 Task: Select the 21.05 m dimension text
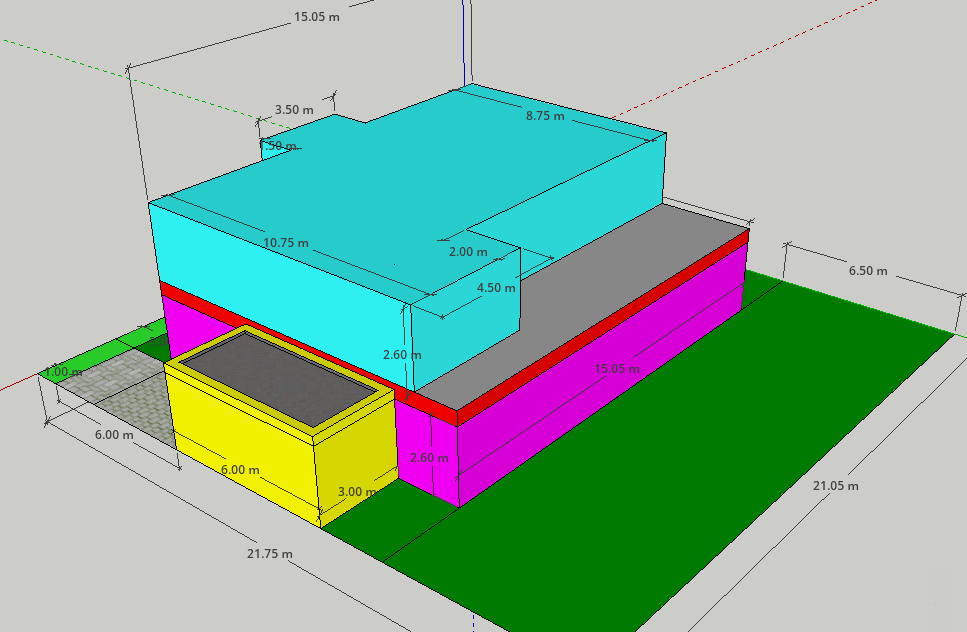pos(835,486)
